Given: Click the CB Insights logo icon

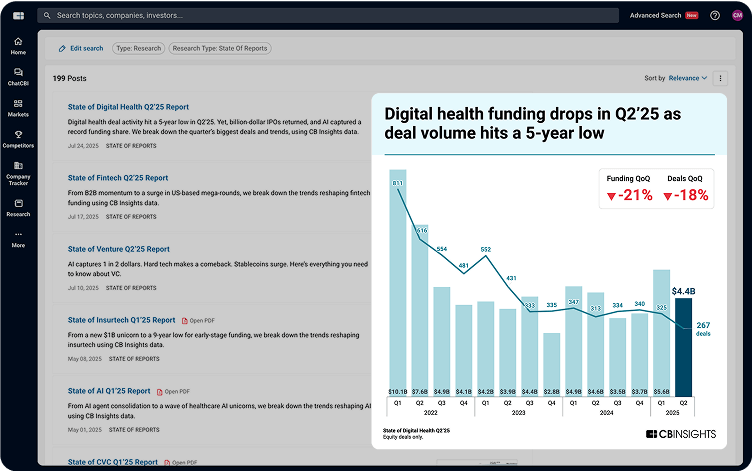Looking at the screenshot, I should [x=18, y=16].
